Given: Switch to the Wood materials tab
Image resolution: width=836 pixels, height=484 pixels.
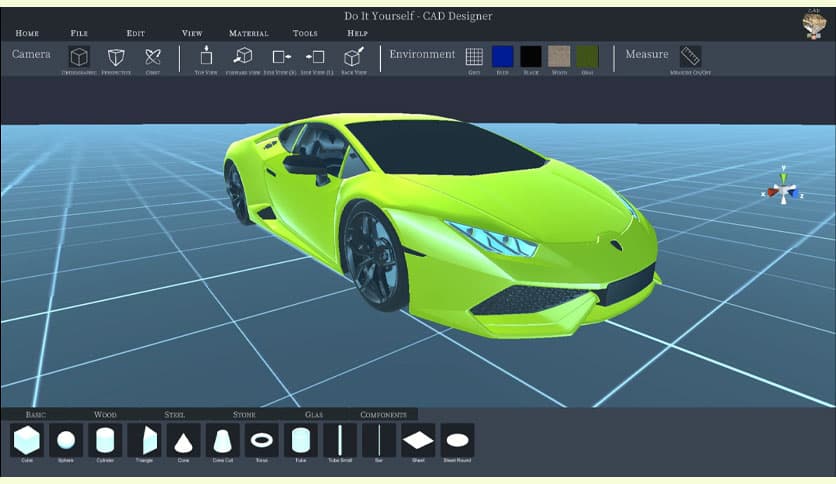Looking at the screenshot, I should 105,414.
